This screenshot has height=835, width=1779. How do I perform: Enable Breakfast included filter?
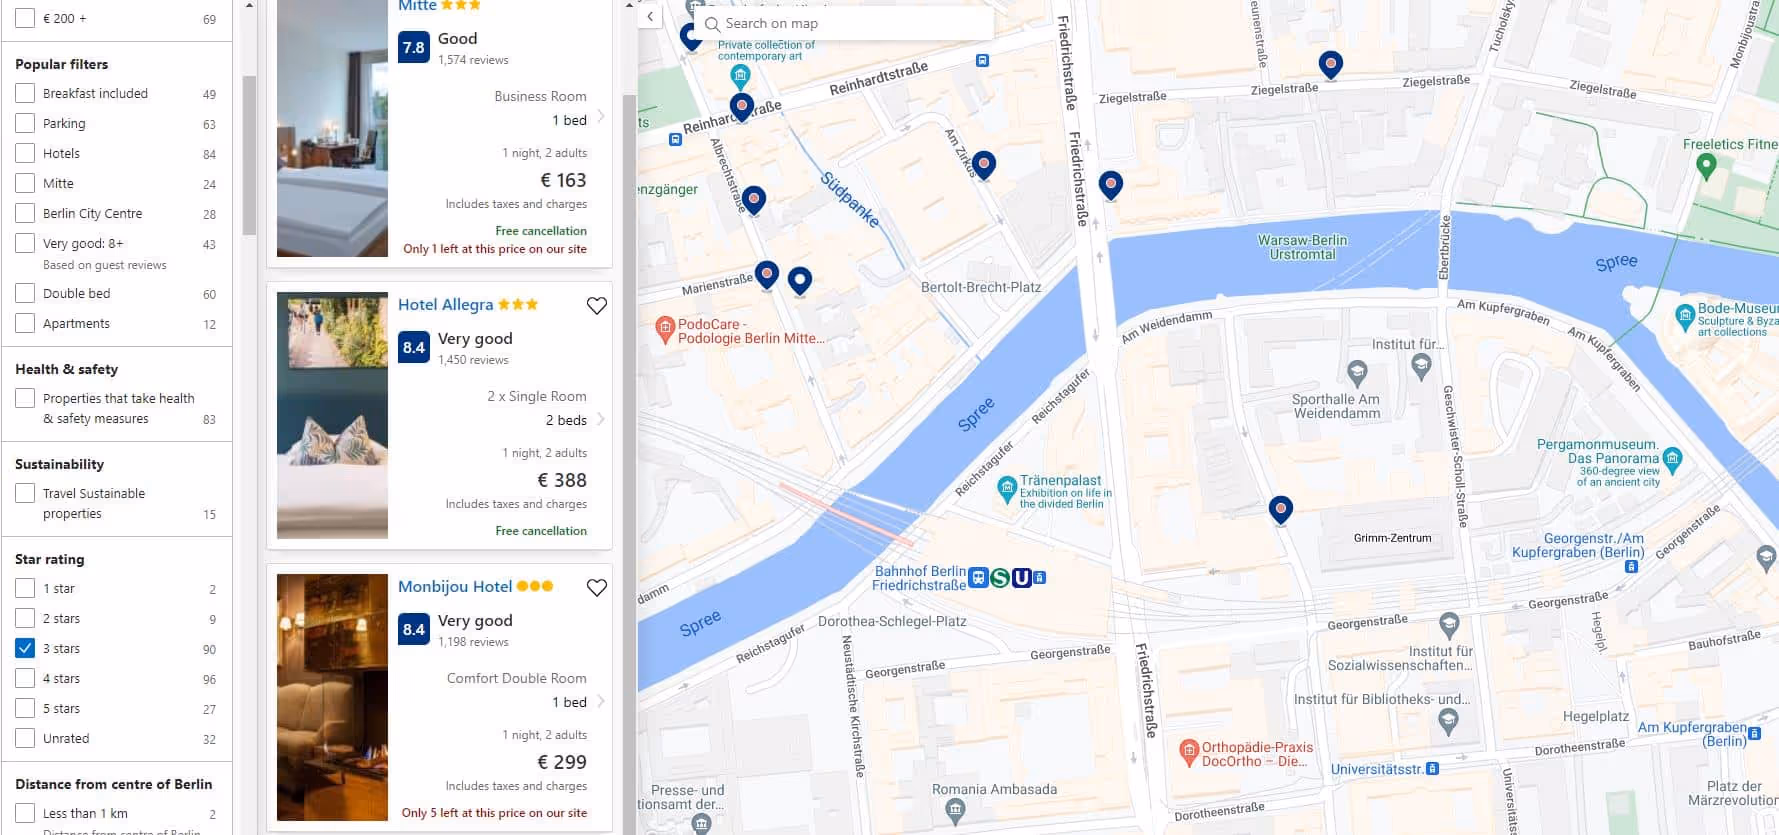(x=25, y=93)
